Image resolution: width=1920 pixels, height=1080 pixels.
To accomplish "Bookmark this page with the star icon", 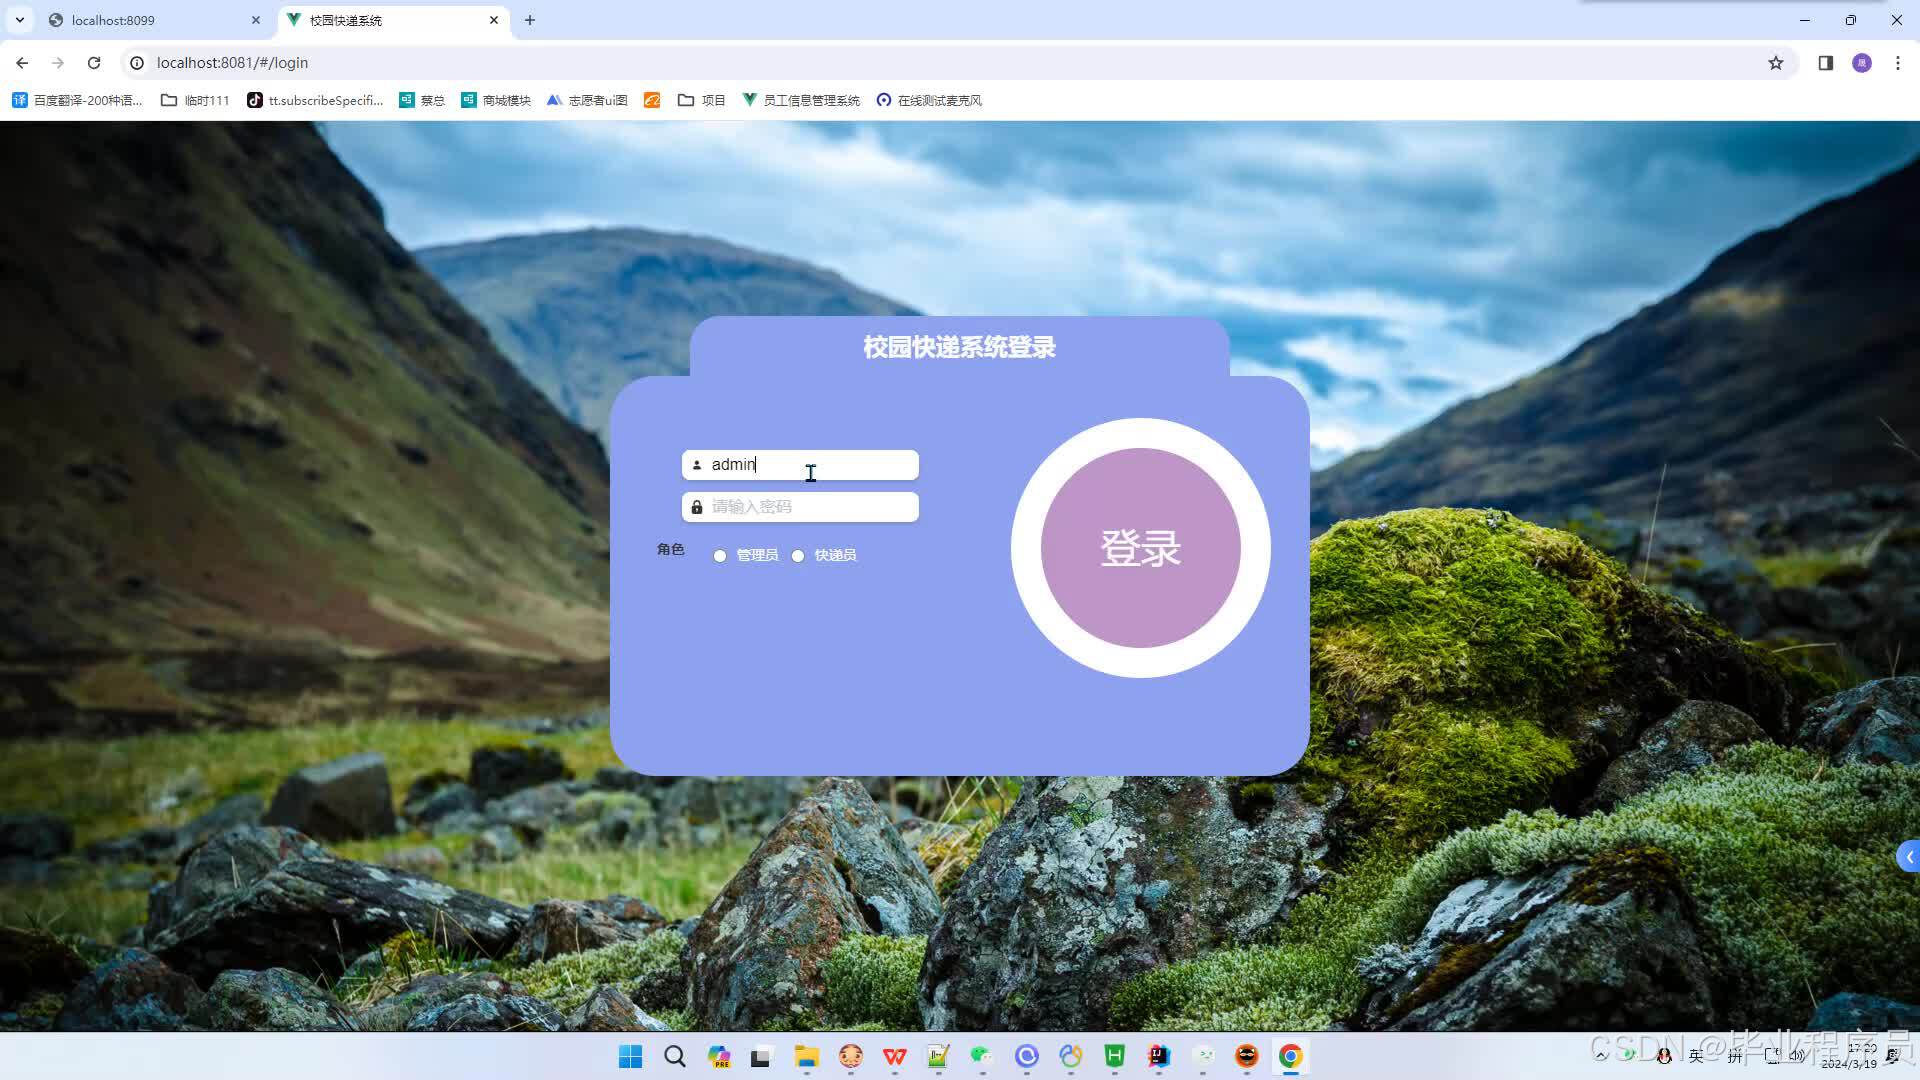I will pos(1777,62).
